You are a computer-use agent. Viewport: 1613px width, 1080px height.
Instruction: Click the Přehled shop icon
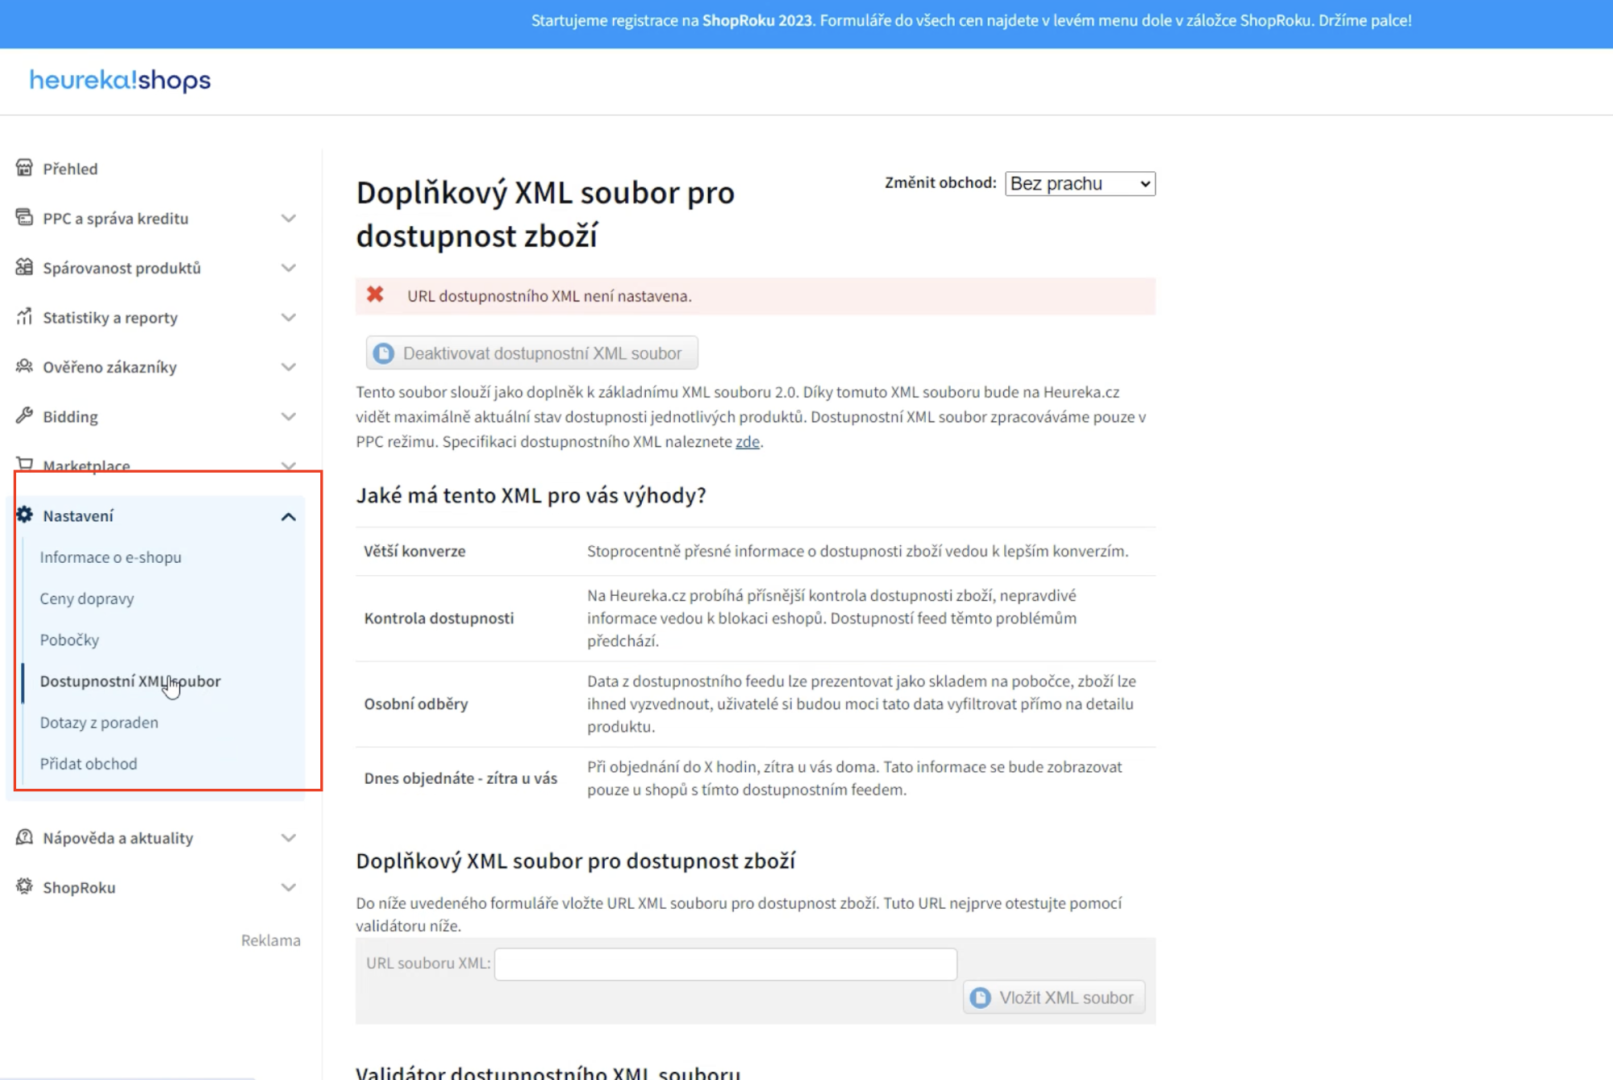pyautogui.click(x=24, y=168)
